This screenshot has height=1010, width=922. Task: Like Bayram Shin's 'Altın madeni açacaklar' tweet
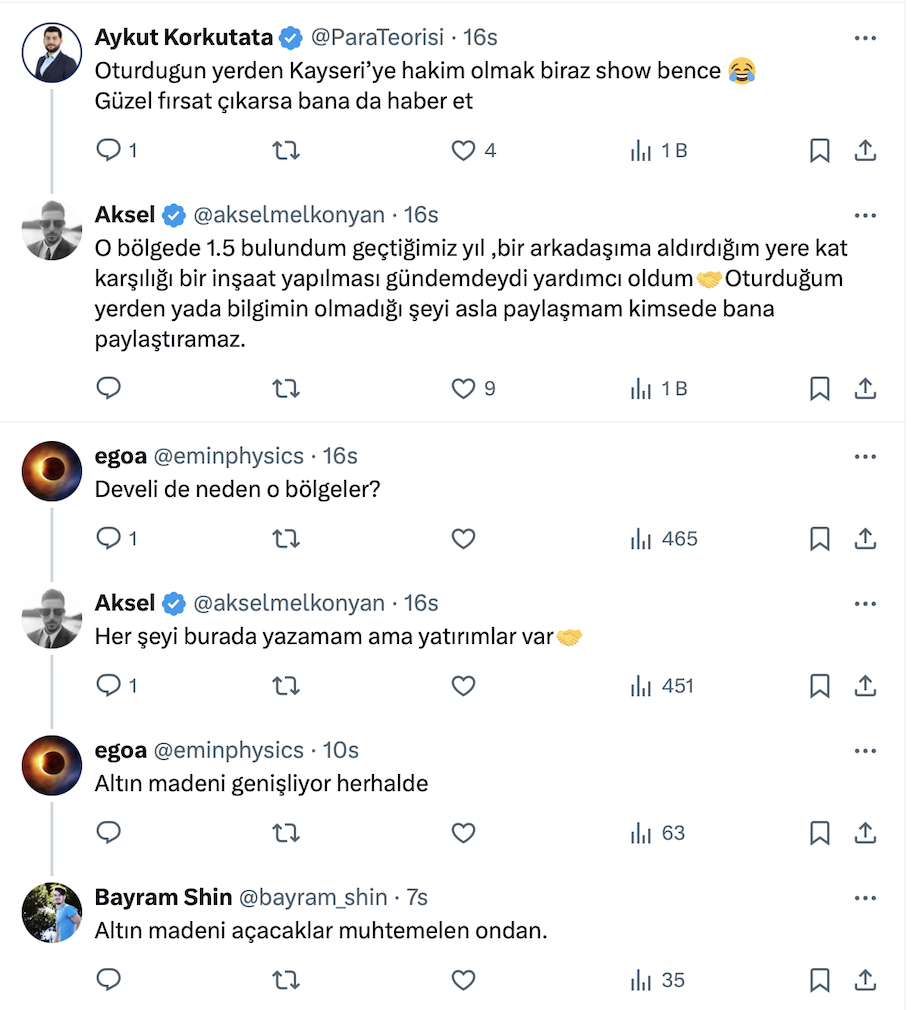[x=463, y=980]
